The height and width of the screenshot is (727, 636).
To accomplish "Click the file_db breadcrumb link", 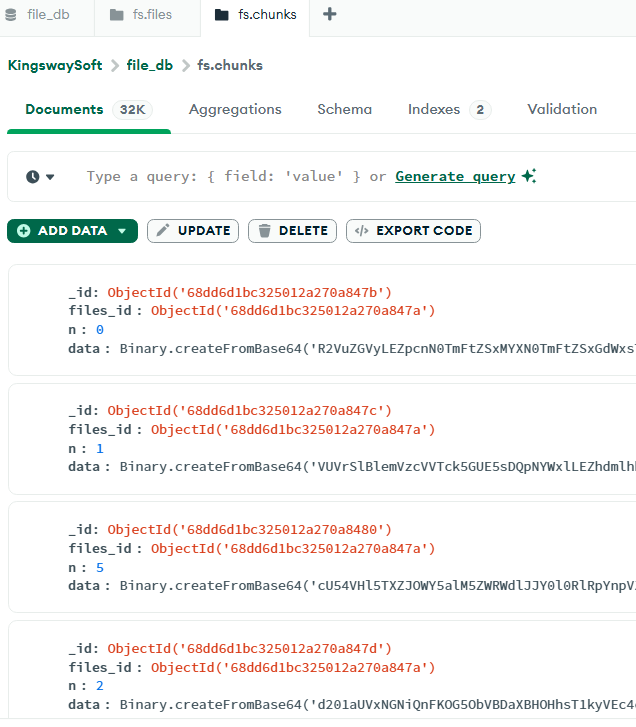I will coord(149,65).
